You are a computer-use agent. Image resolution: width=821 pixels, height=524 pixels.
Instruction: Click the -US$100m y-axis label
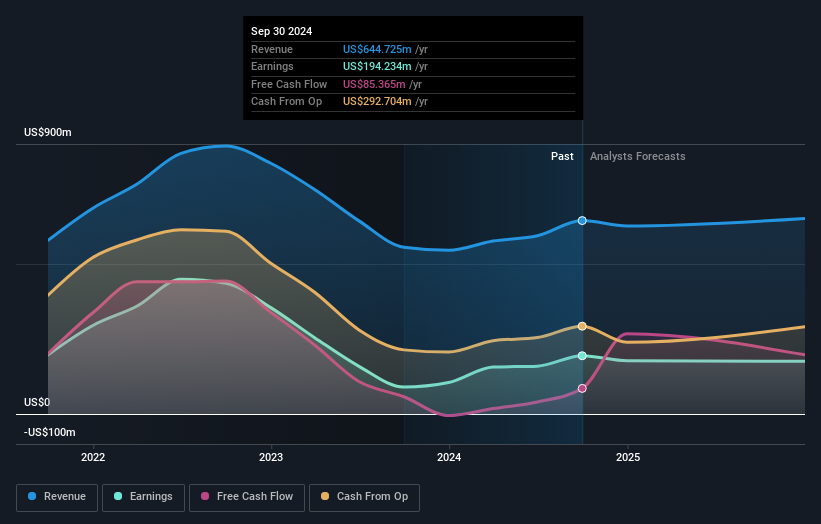[50, 432]
